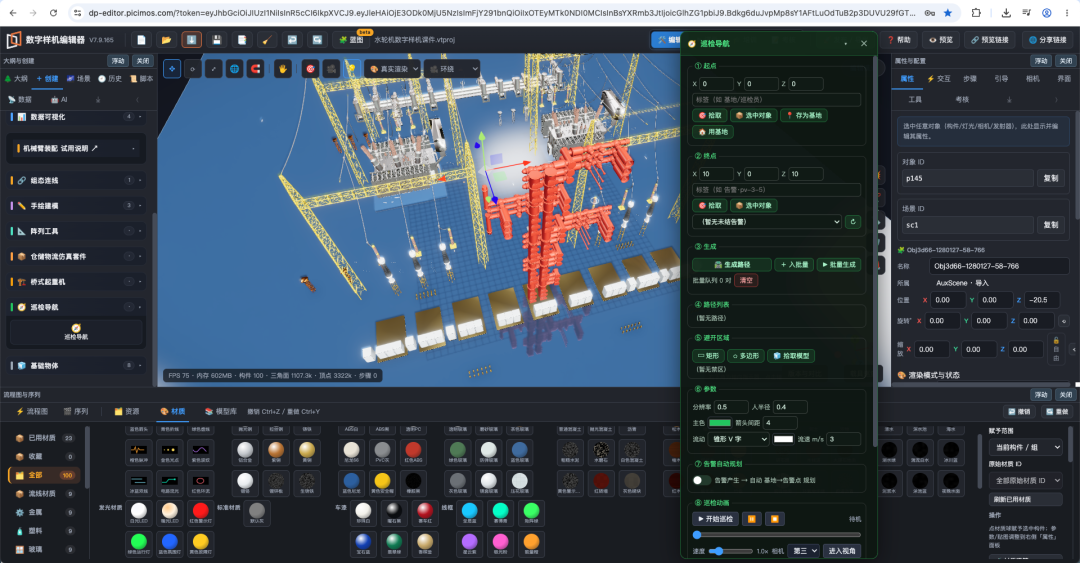Click the save floppy disk icon
This screenshot has width=1080, height=563.
click(216, 40)
